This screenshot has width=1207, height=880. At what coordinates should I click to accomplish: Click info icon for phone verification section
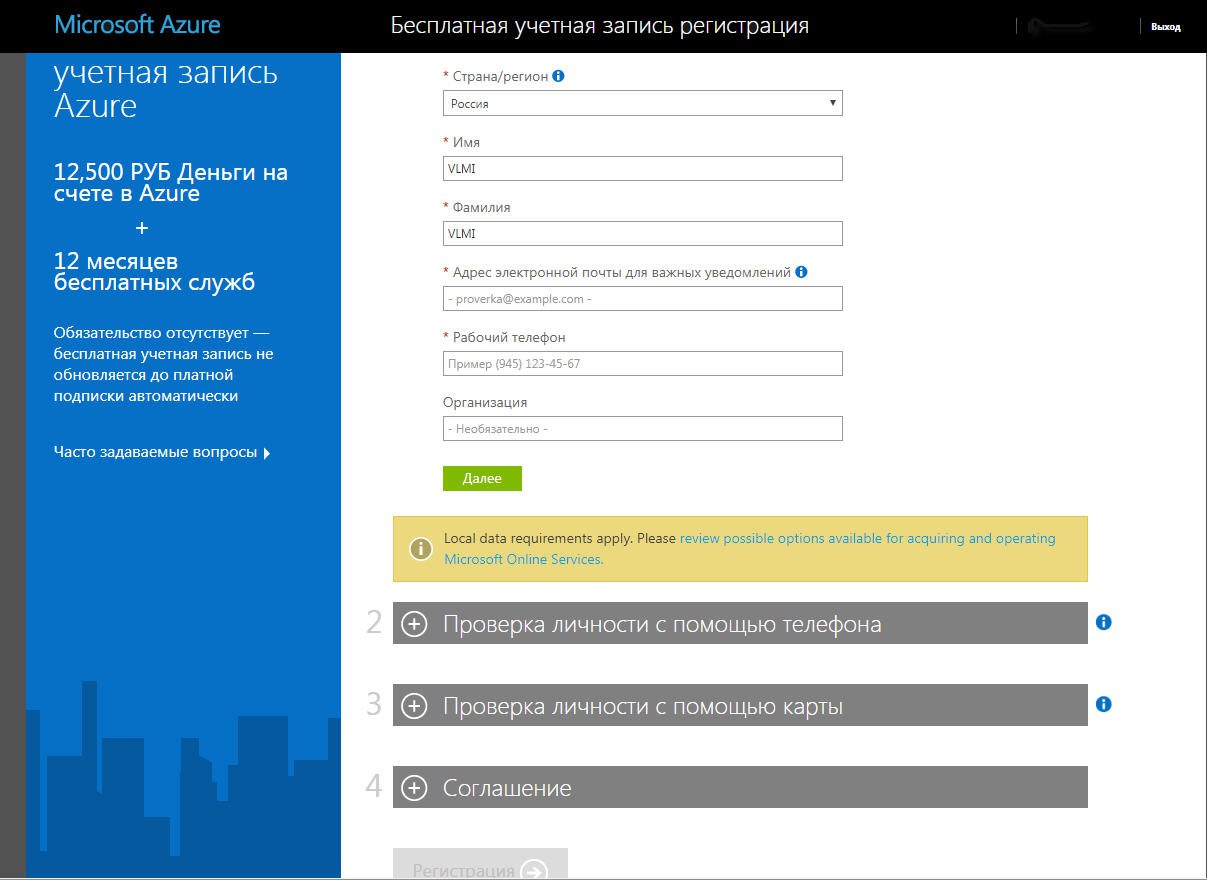1103,622
